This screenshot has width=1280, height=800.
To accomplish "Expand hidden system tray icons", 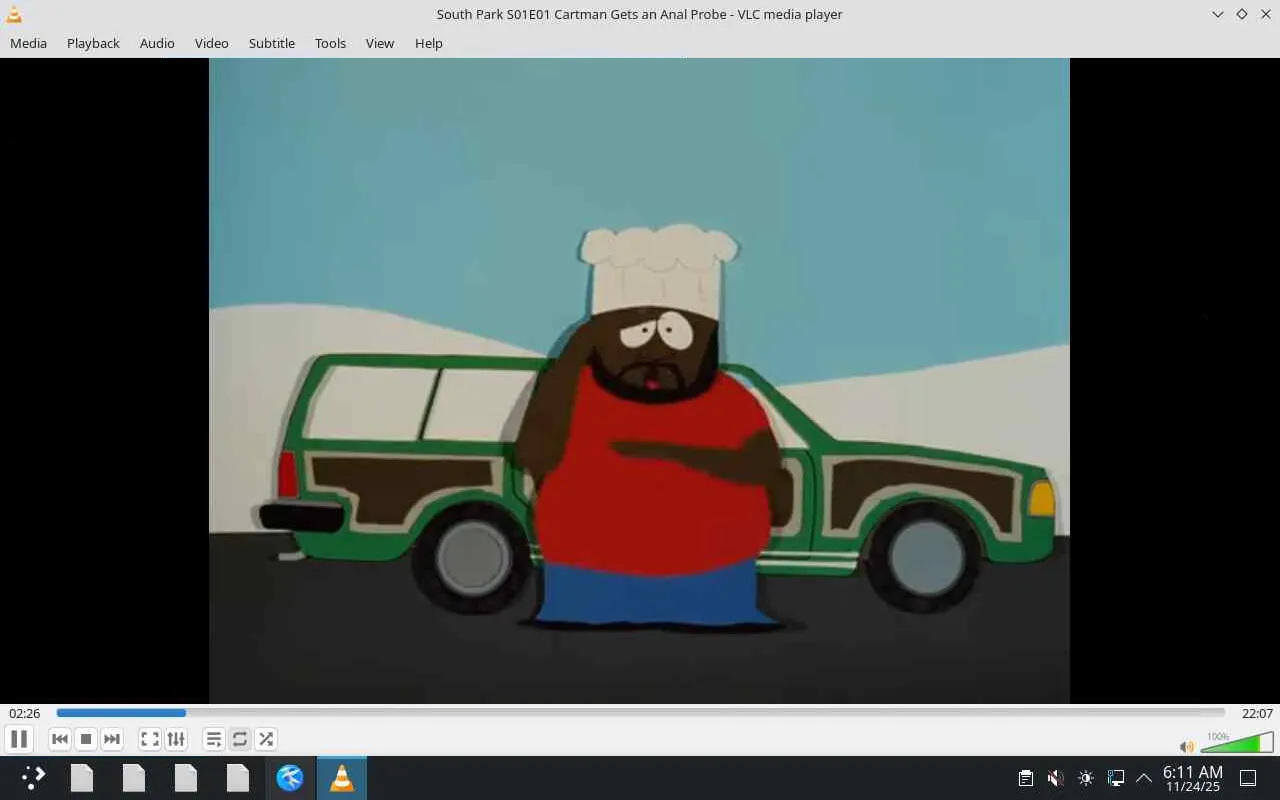I will tap(1144, 778).
